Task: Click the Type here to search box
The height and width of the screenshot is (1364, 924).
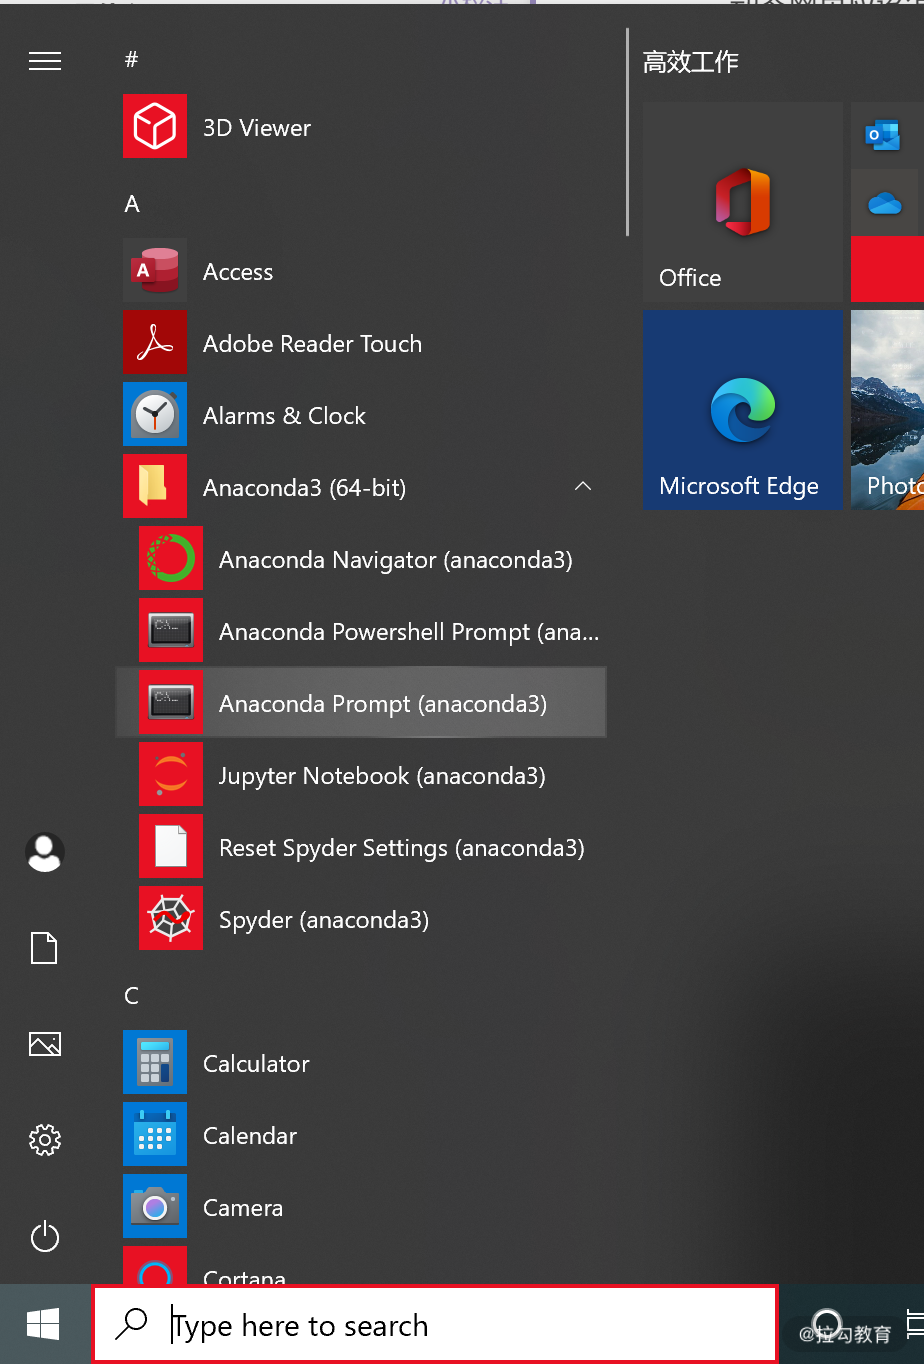Action: 435,1324
